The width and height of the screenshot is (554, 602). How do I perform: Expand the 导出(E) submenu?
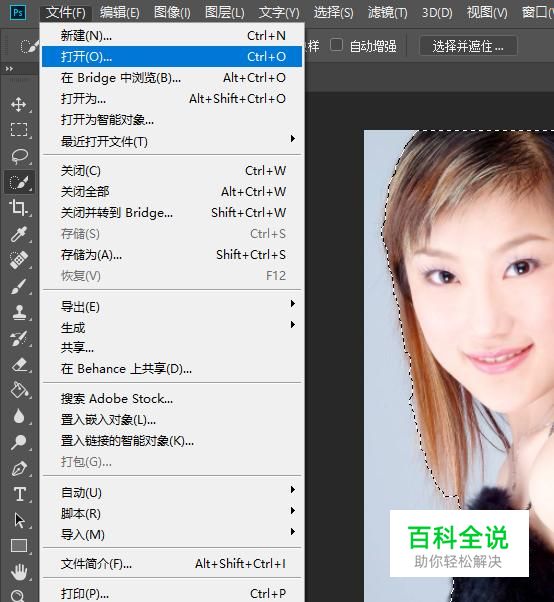[x=172, y=307]
